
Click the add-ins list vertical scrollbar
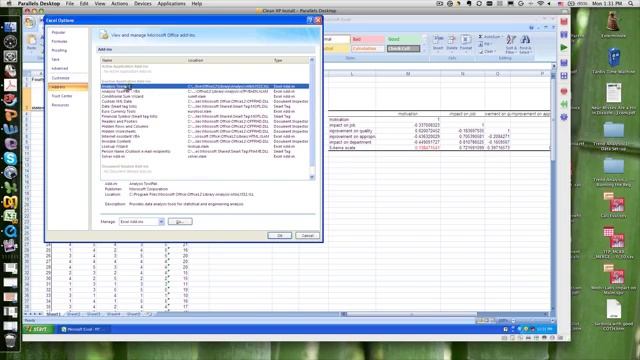(x=312, y=118)
